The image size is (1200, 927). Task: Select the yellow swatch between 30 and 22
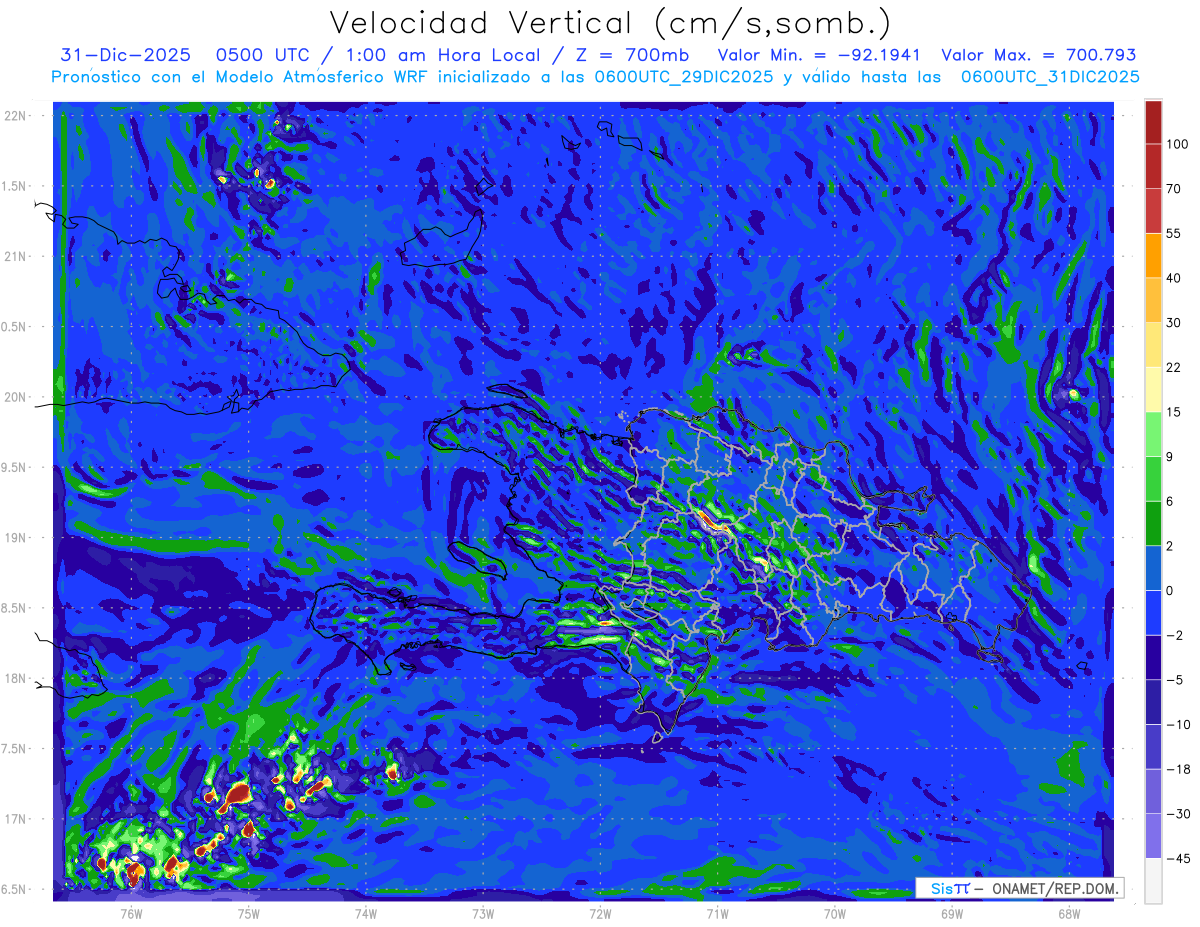1153,344
